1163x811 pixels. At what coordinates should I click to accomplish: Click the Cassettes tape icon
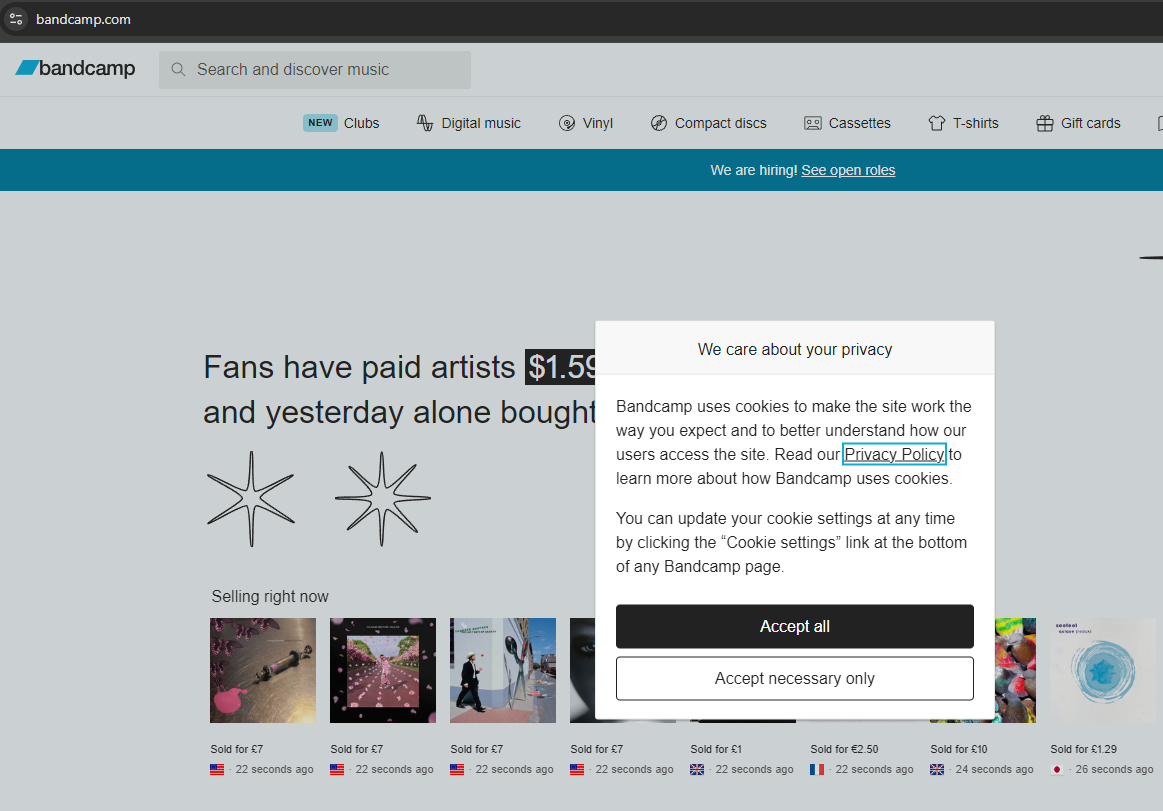point(813,123)
